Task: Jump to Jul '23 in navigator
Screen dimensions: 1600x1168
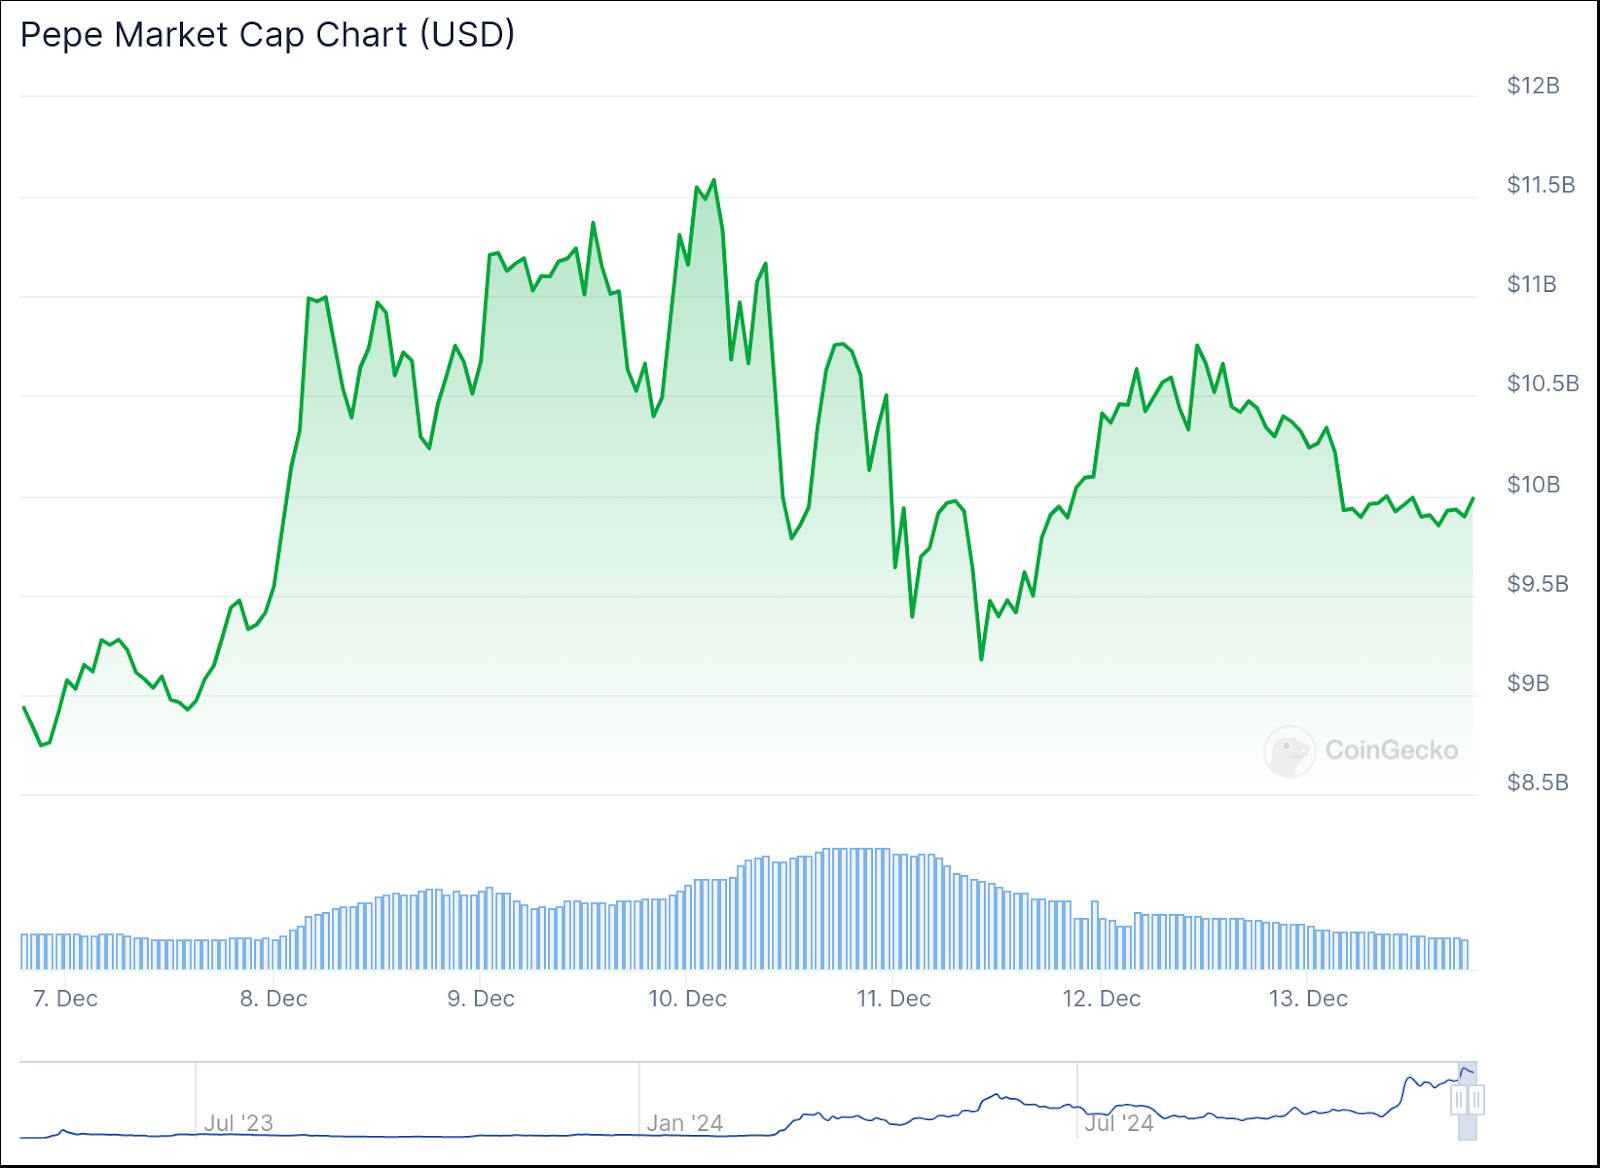Action: pos(238,1123)
